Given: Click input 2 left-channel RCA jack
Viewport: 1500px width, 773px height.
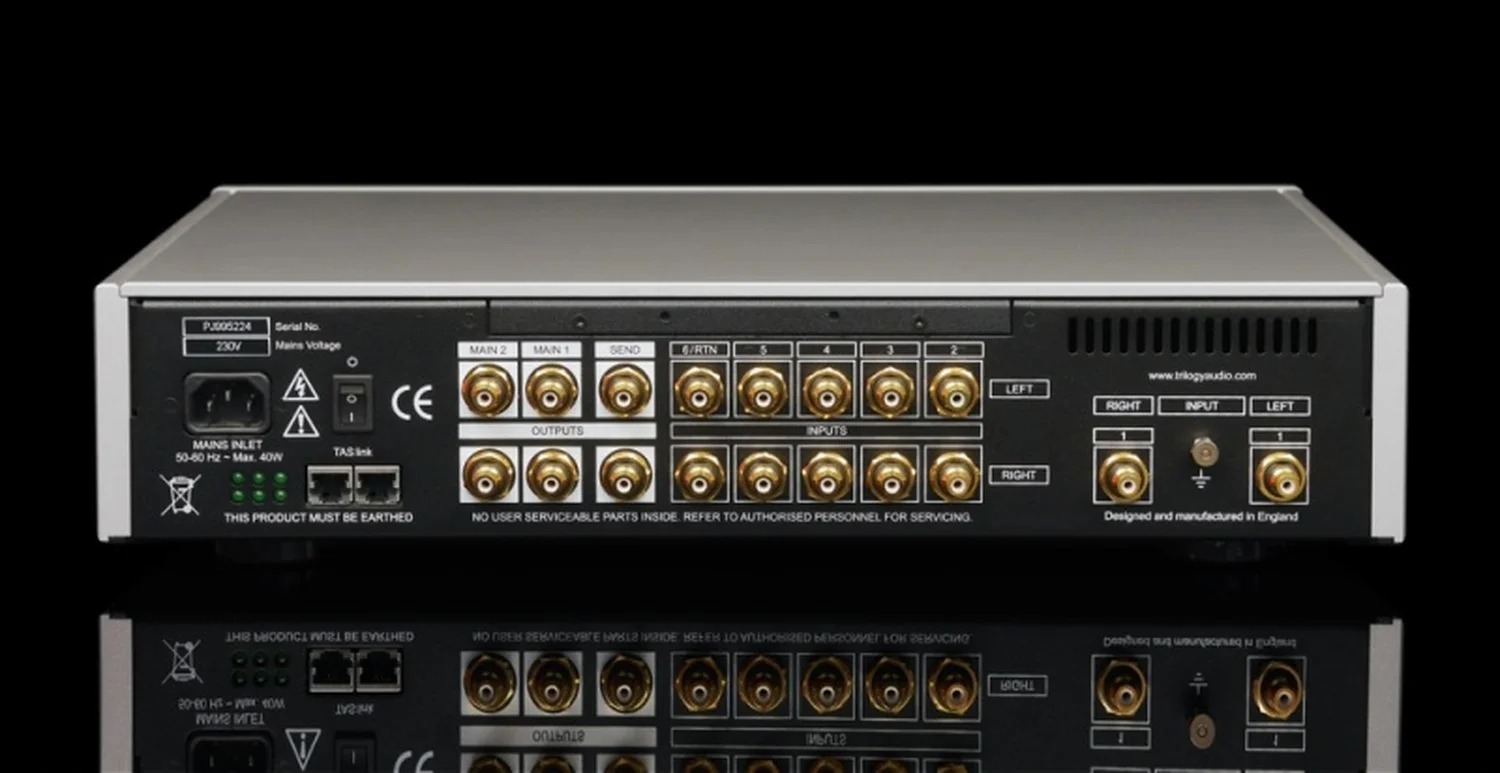Looking at the screenshot, I should click(954, 391).
